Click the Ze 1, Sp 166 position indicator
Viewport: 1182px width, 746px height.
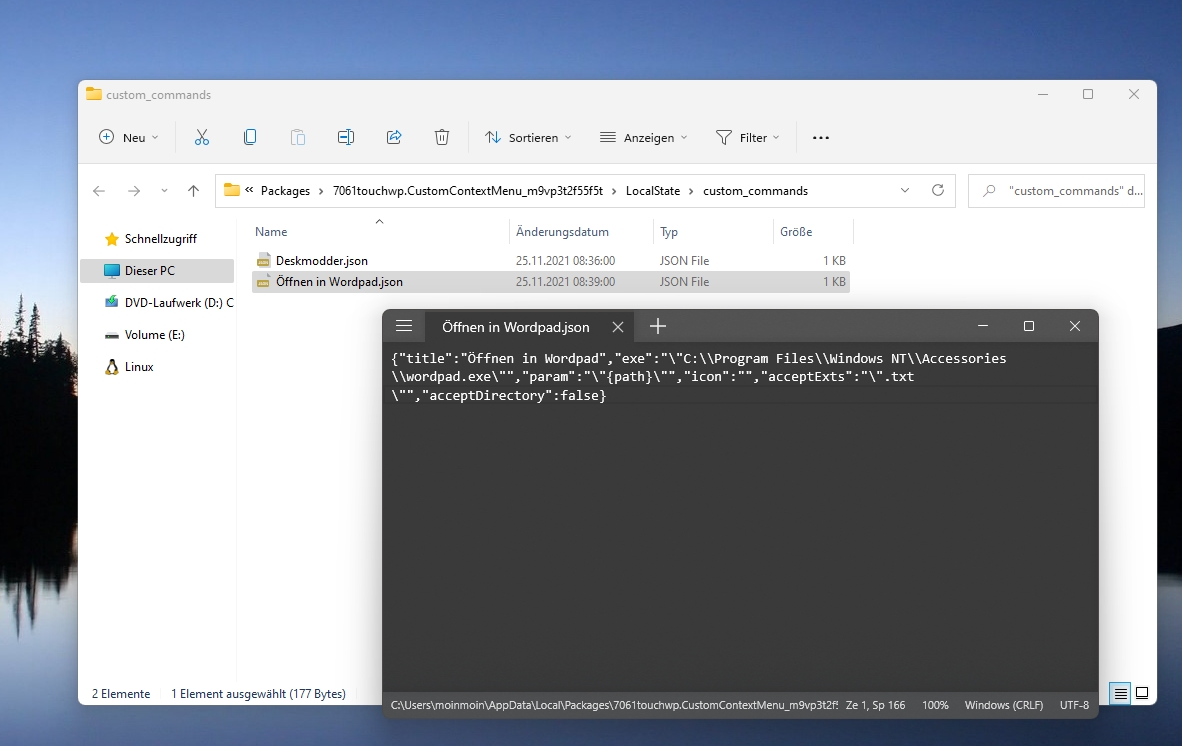(x=875, y=705)
